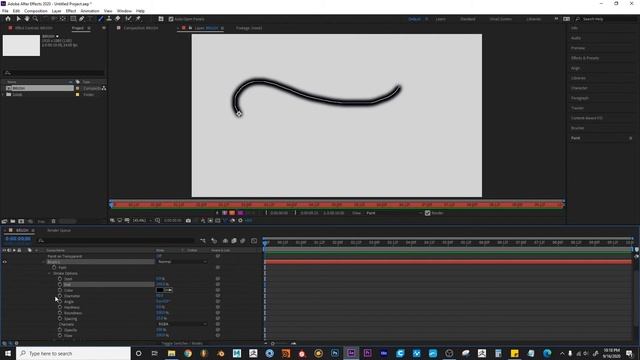Click the Draft 3D icon in timeline
640x360 pixels.
tap(214, 241)
